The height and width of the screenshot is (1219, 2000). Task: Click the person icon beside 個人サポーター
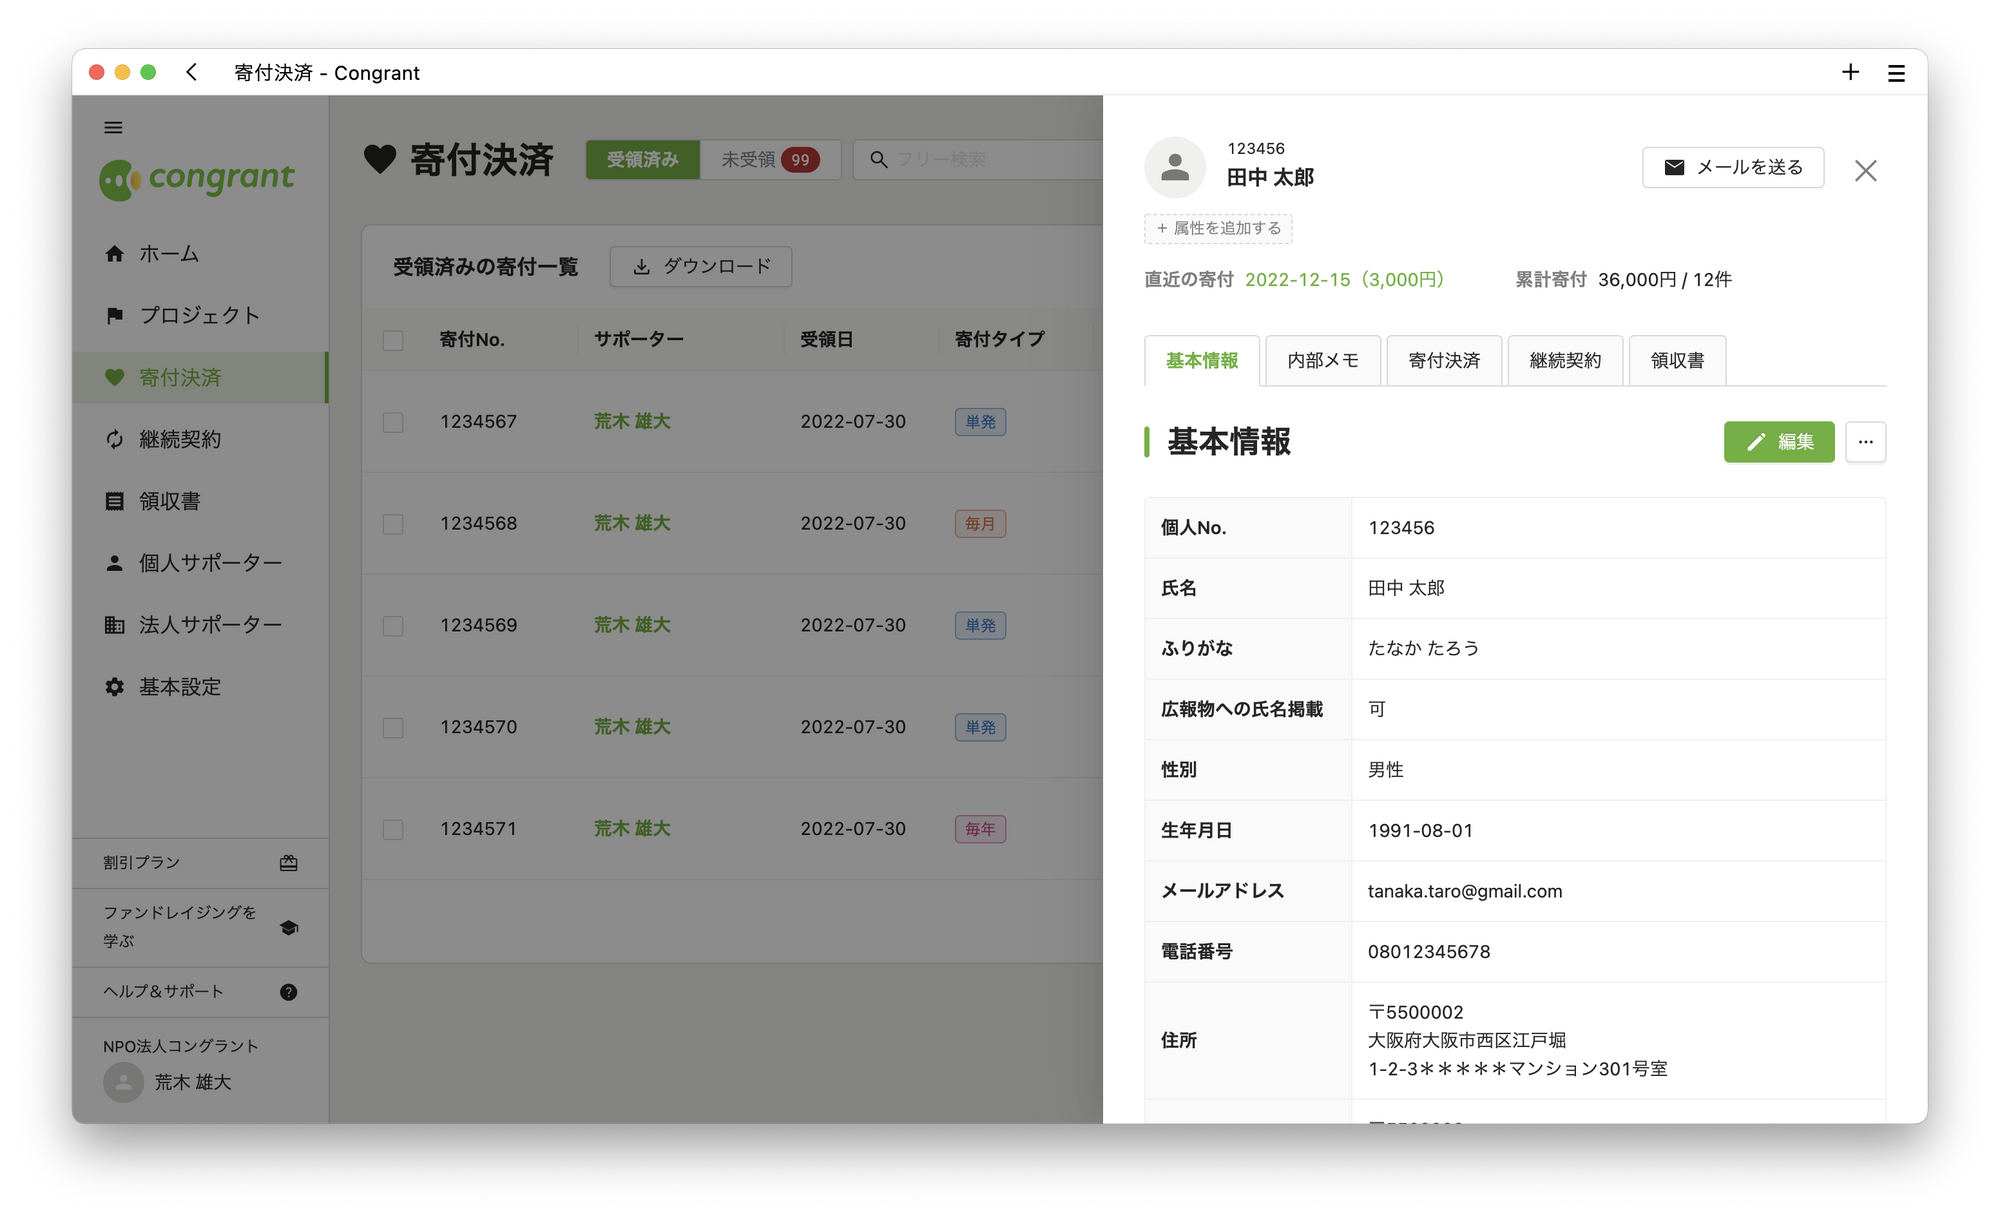click(115, 563)
